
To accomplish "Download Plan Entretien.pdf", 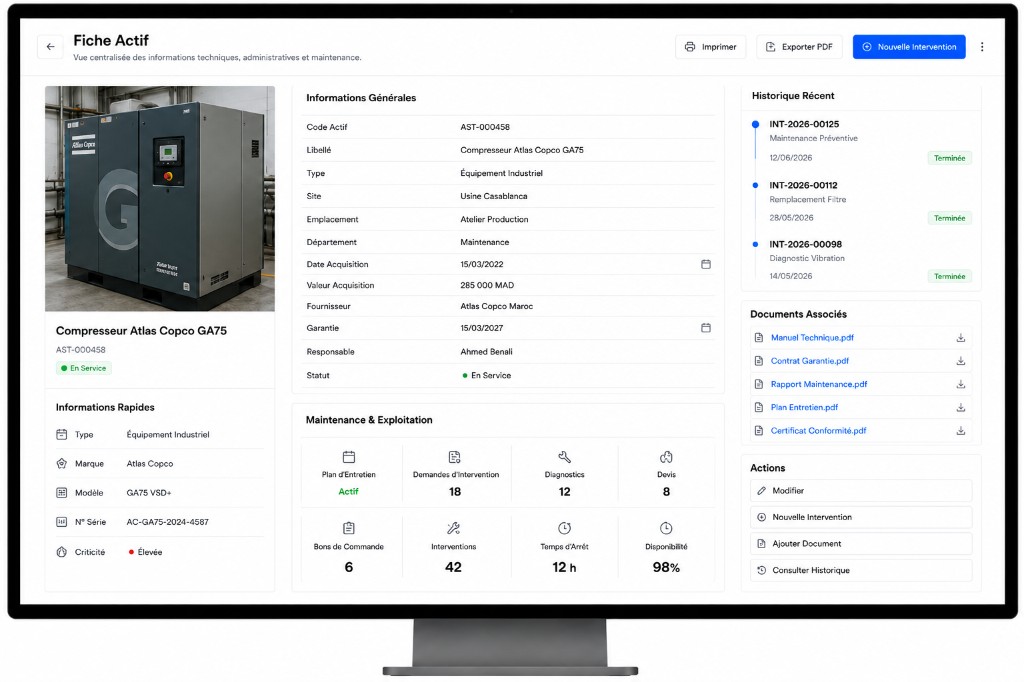I will 961,408.
